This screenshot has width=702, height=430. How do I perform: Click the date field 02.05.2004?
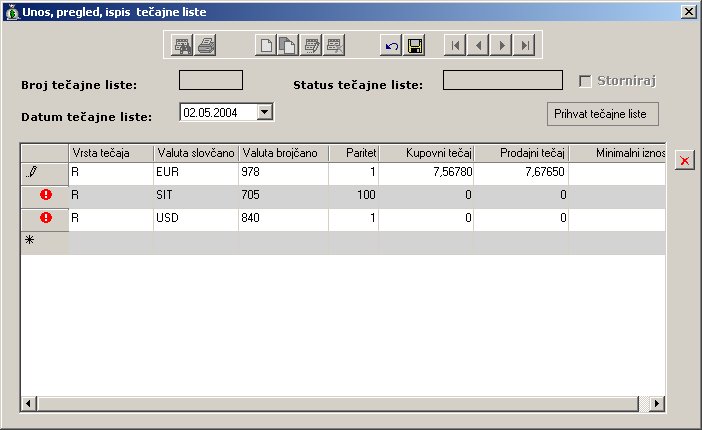(218, 112)
